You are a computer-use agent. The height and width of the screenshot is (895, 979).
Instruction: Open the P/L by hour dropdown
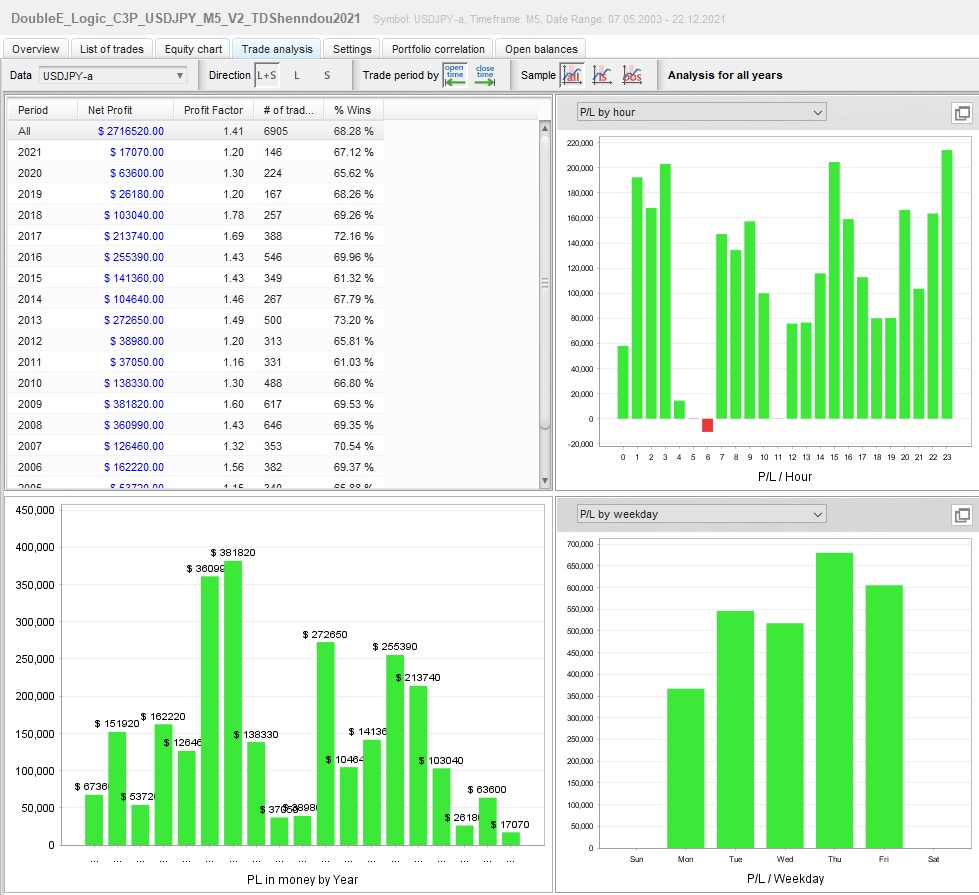tap(701, 112)
